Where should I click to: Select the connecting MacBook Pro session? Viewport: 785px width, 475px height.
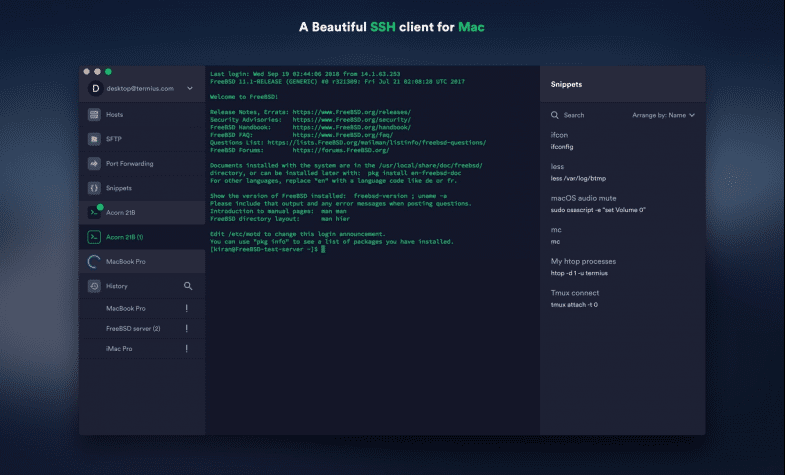click(x=142, y=262)
